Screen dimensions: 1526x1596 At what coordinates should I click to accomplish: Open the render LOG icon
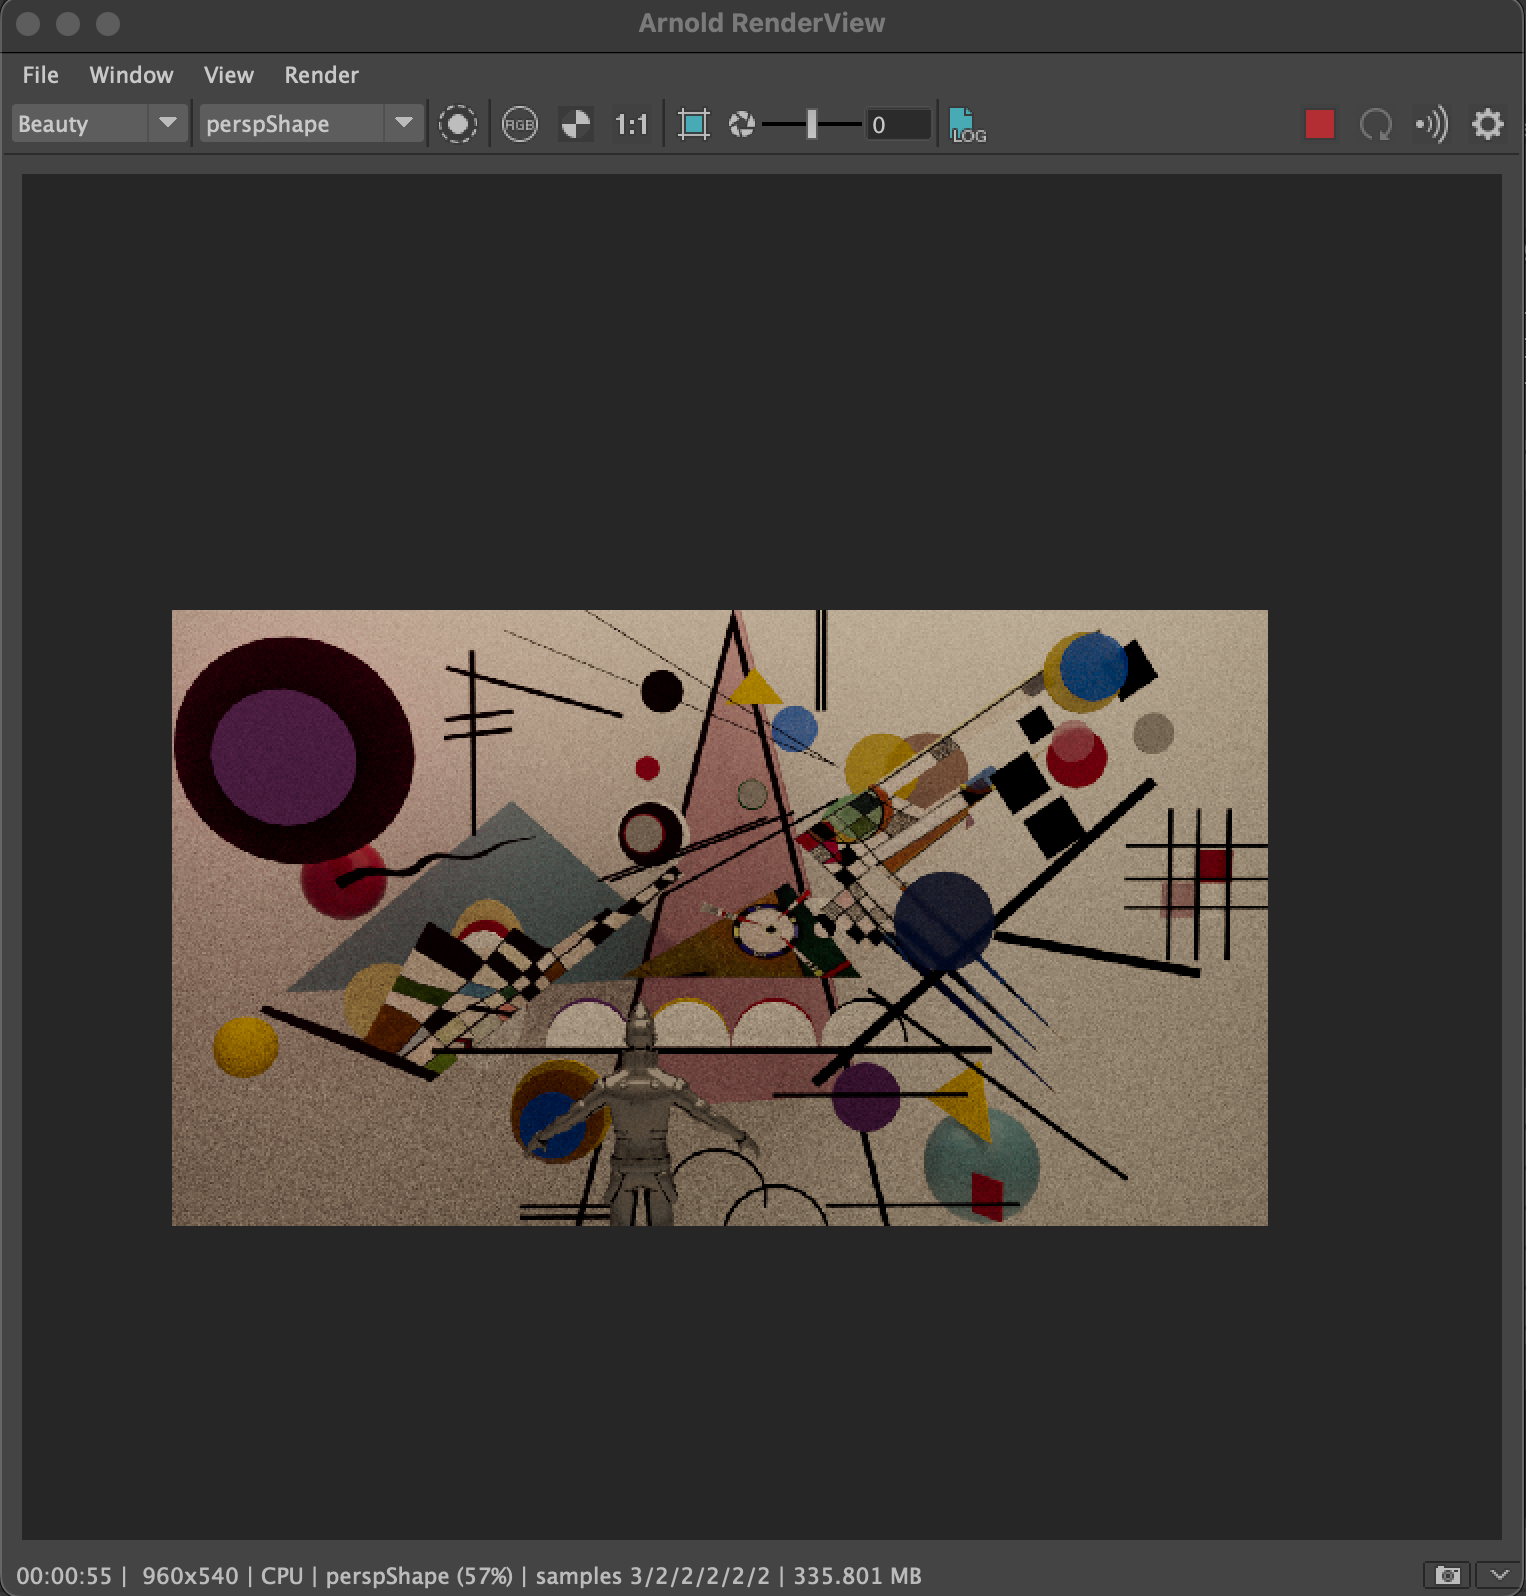click(966, 125)
